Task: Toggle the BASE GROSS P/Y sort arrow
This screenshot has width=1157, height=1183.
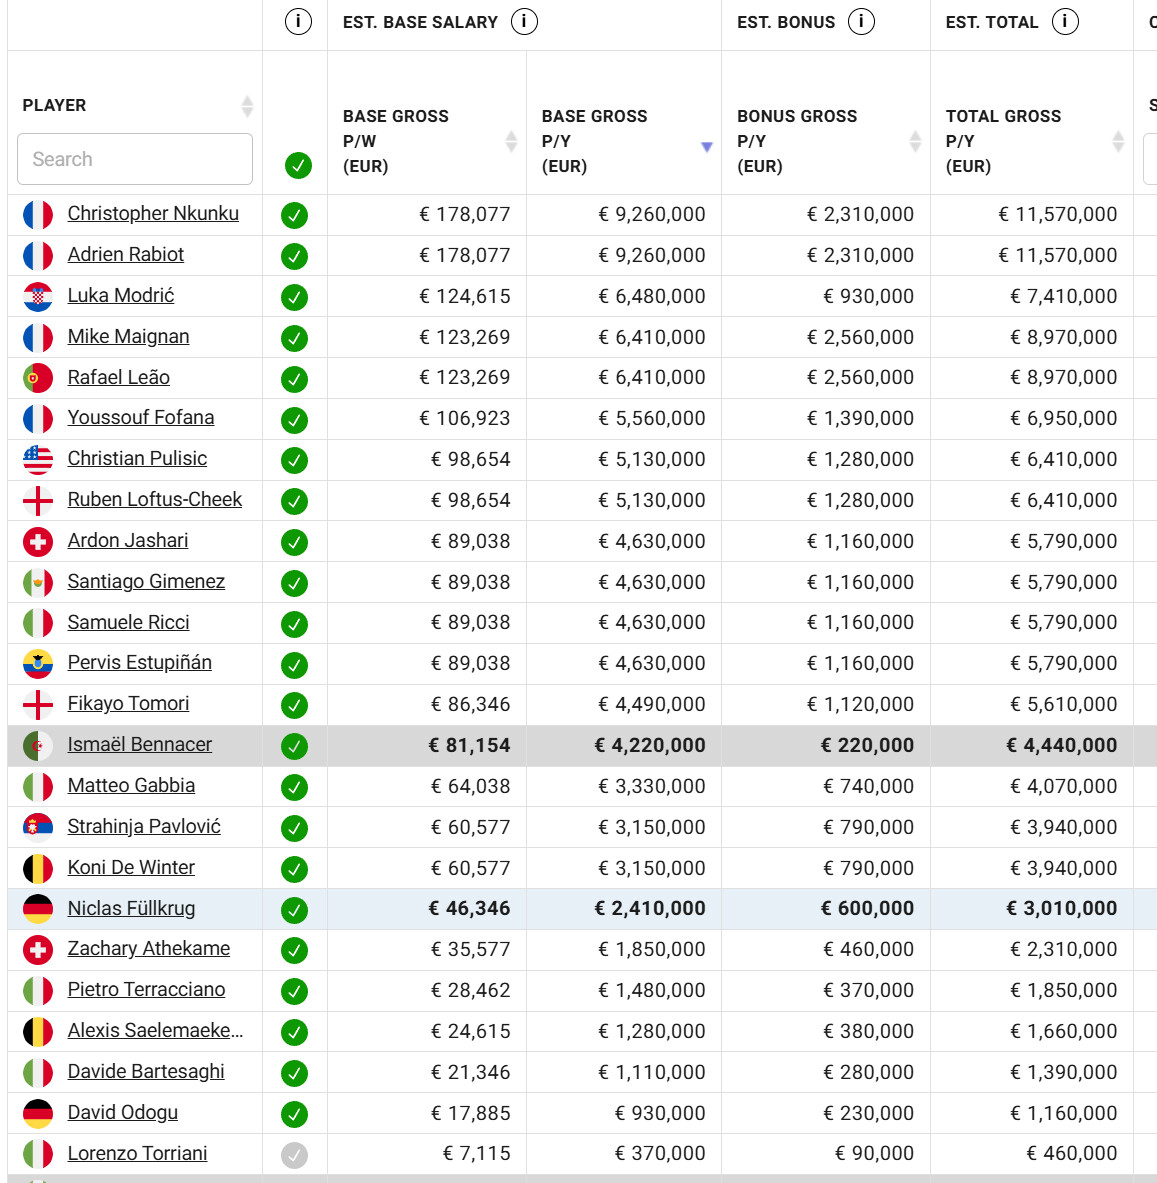Action: (707, 146)
